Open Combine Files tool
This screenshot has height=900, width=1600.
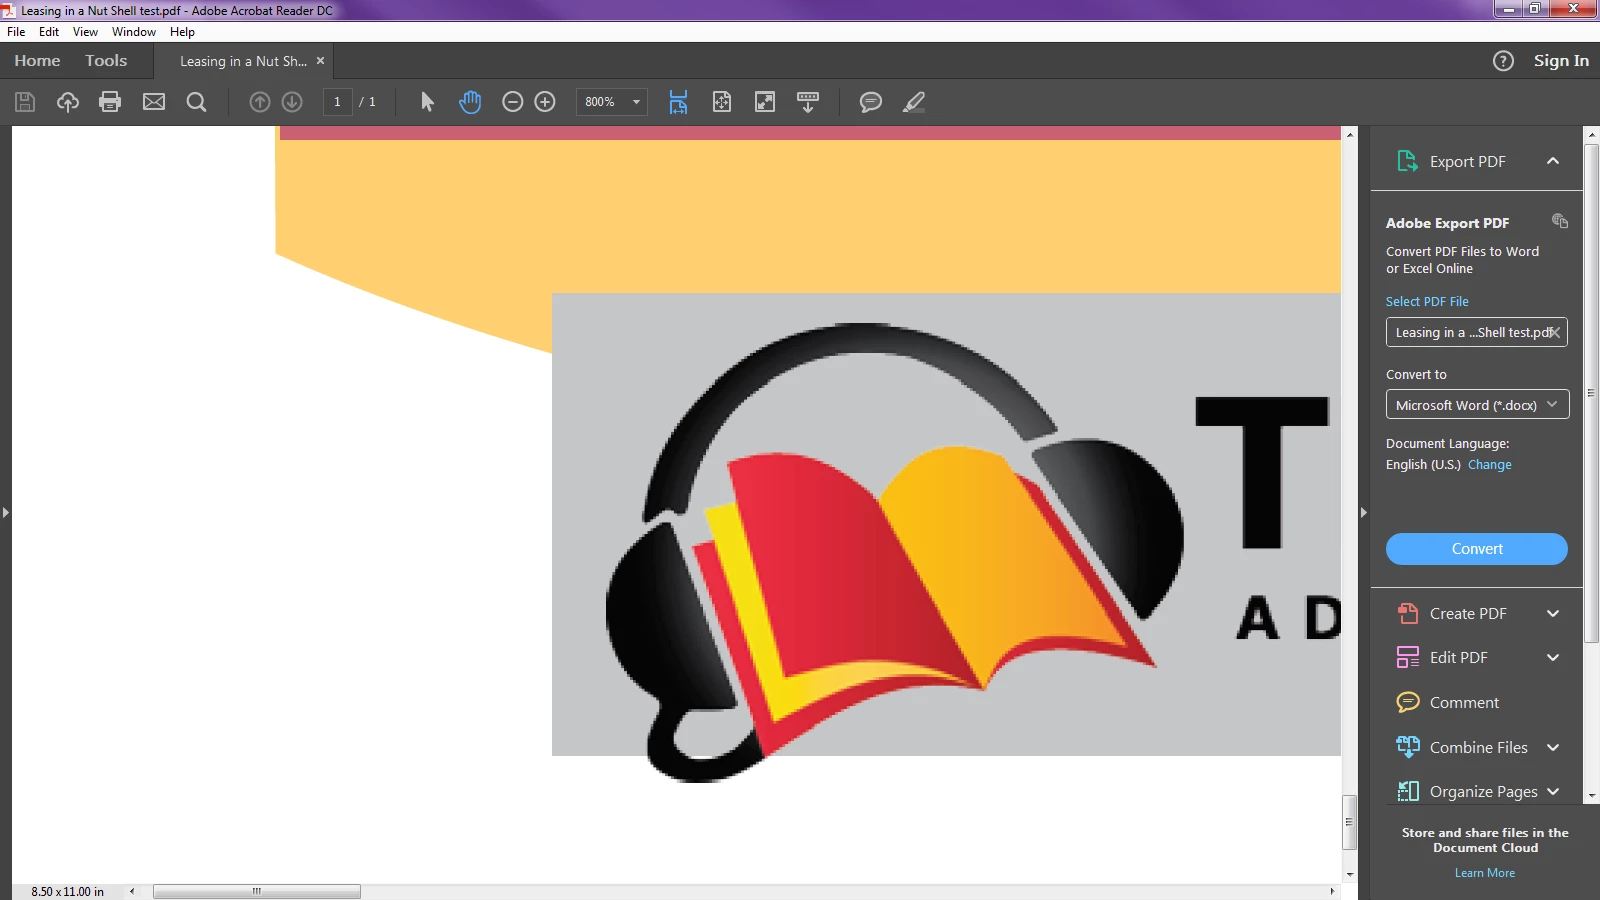[1462, 747]
